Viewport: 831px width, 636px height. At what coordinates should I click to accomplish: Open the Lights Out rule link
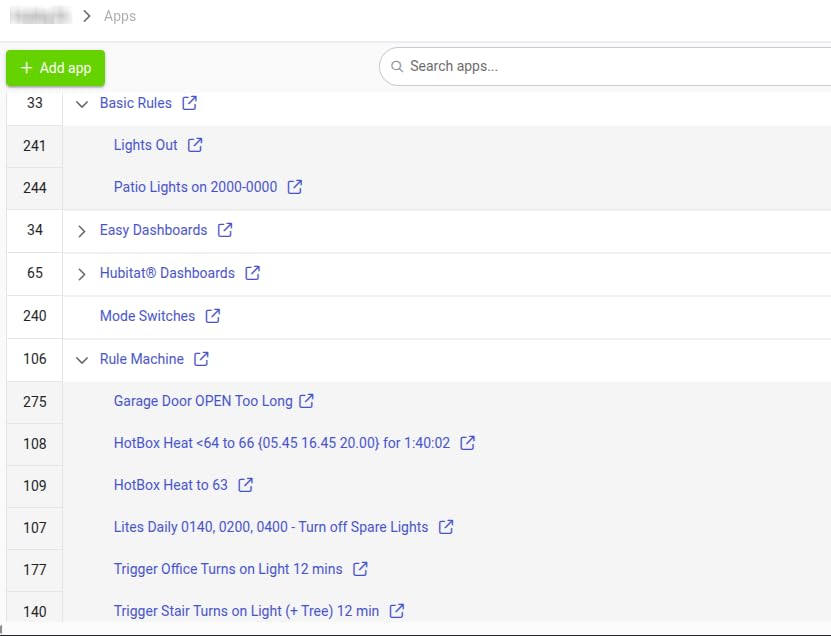point(145,145)
